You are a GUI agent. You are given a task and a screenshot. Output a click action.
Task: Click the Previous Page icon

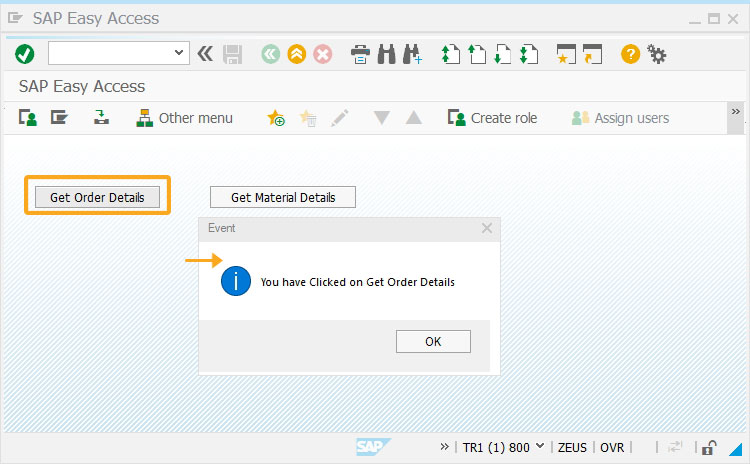(476, 54)
